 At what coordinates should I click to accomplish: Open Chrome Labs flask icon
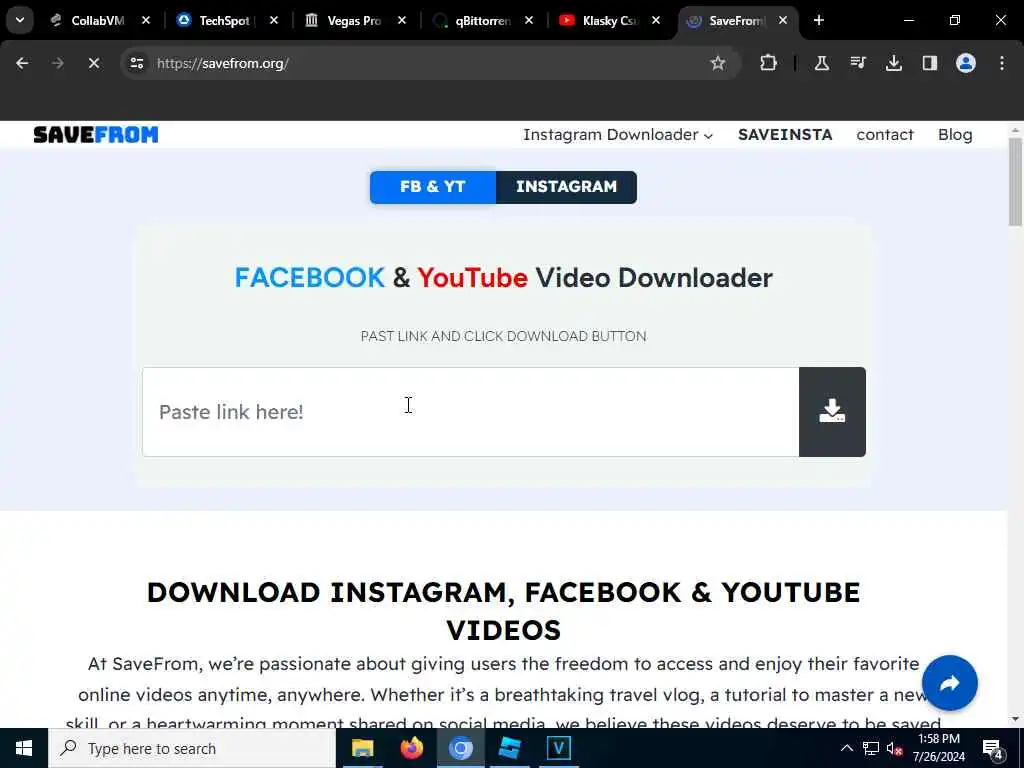click(822, 63)
